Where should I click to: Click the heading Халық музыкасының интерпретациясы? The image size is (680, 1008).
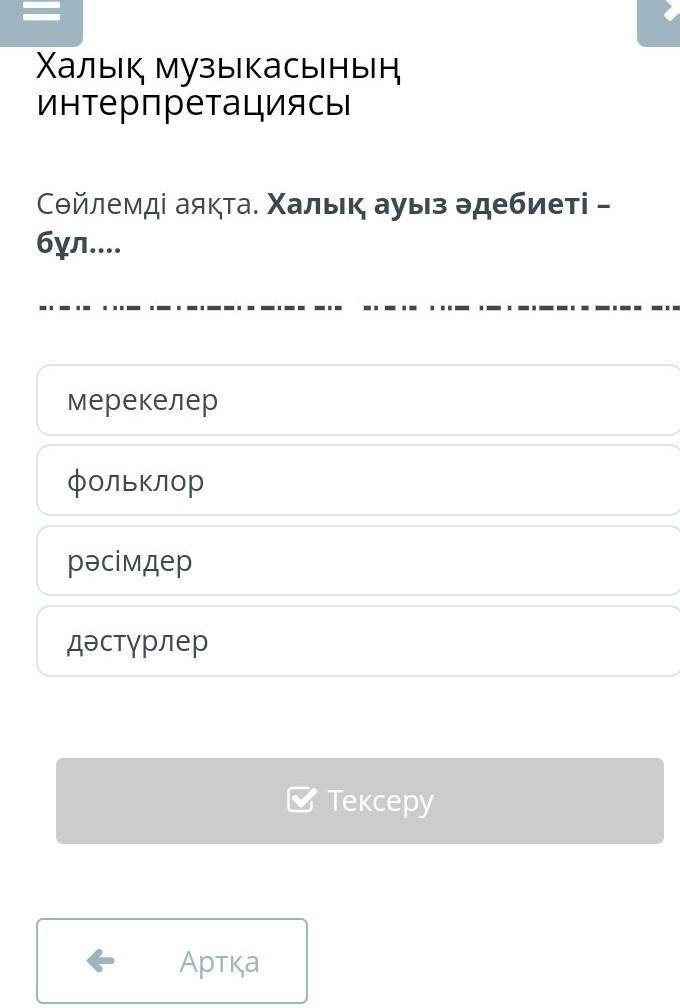[218, 85]
